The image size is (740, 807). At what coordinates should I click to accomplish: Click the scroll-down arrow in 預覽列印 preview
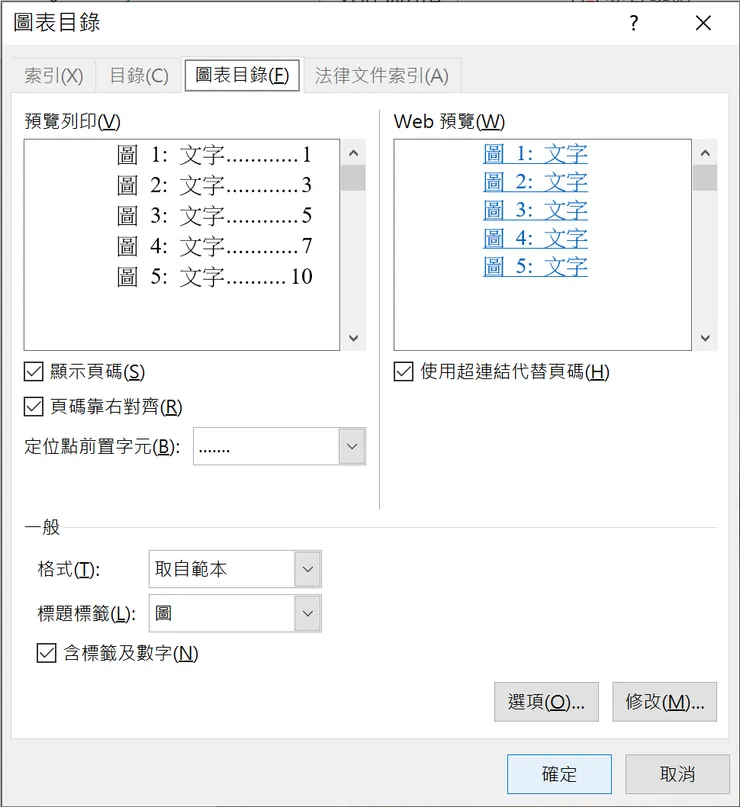click(353, 338)
